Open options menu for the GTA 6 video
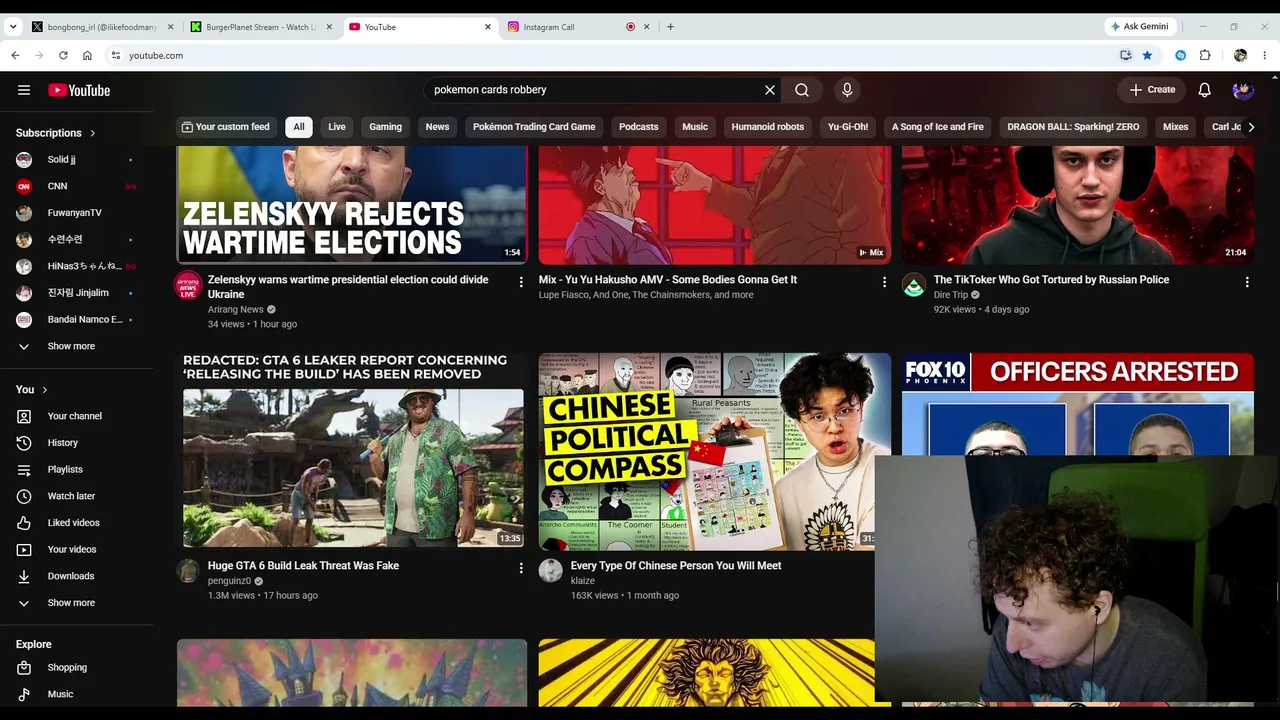This screenshot has height=720, width=1280. click(x=521, y=568)
